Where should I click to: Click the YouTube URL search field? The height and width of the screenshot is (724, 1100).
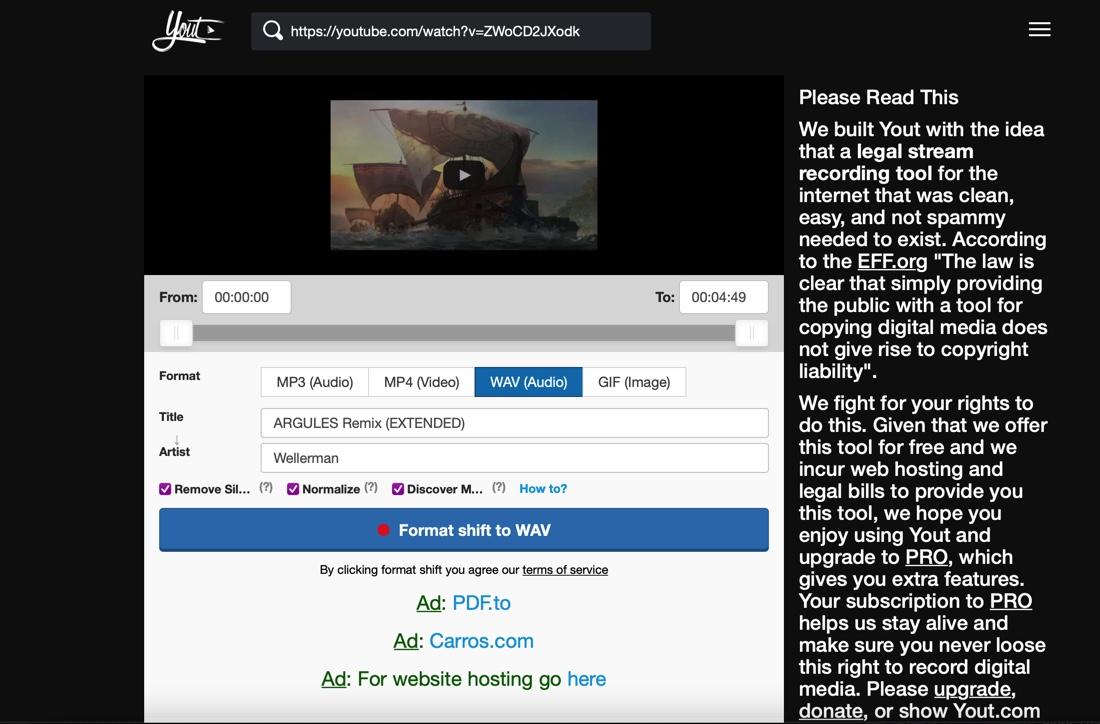coord(451,31)
